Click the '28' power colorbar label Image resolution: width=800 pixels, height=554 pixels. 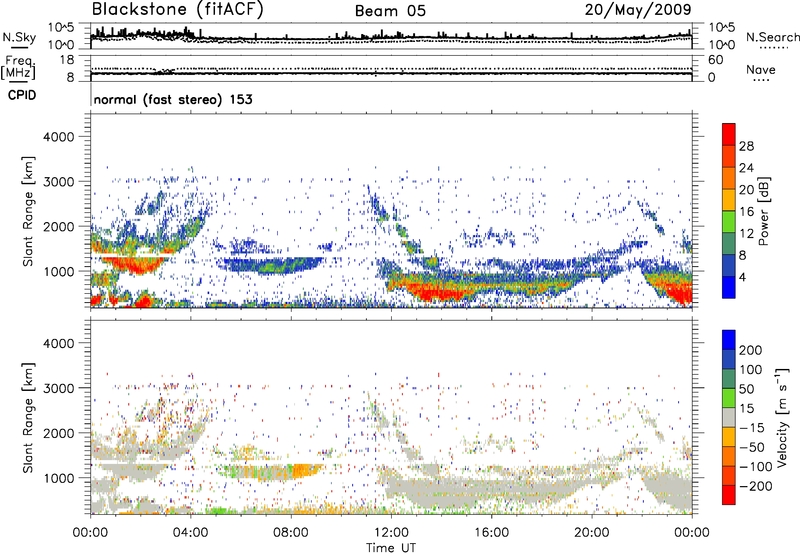pyautogui.click(x=746, y=146)
